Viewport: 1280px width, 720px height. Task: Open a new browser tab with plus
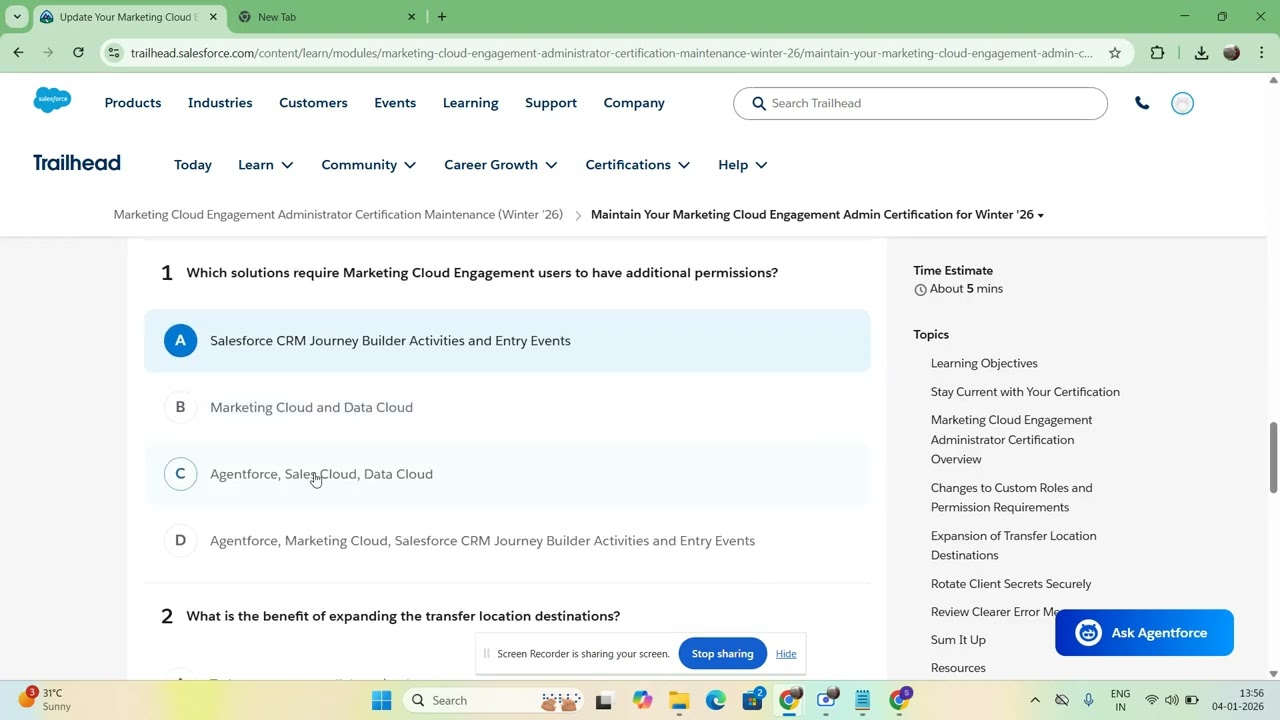click(442, 17)
